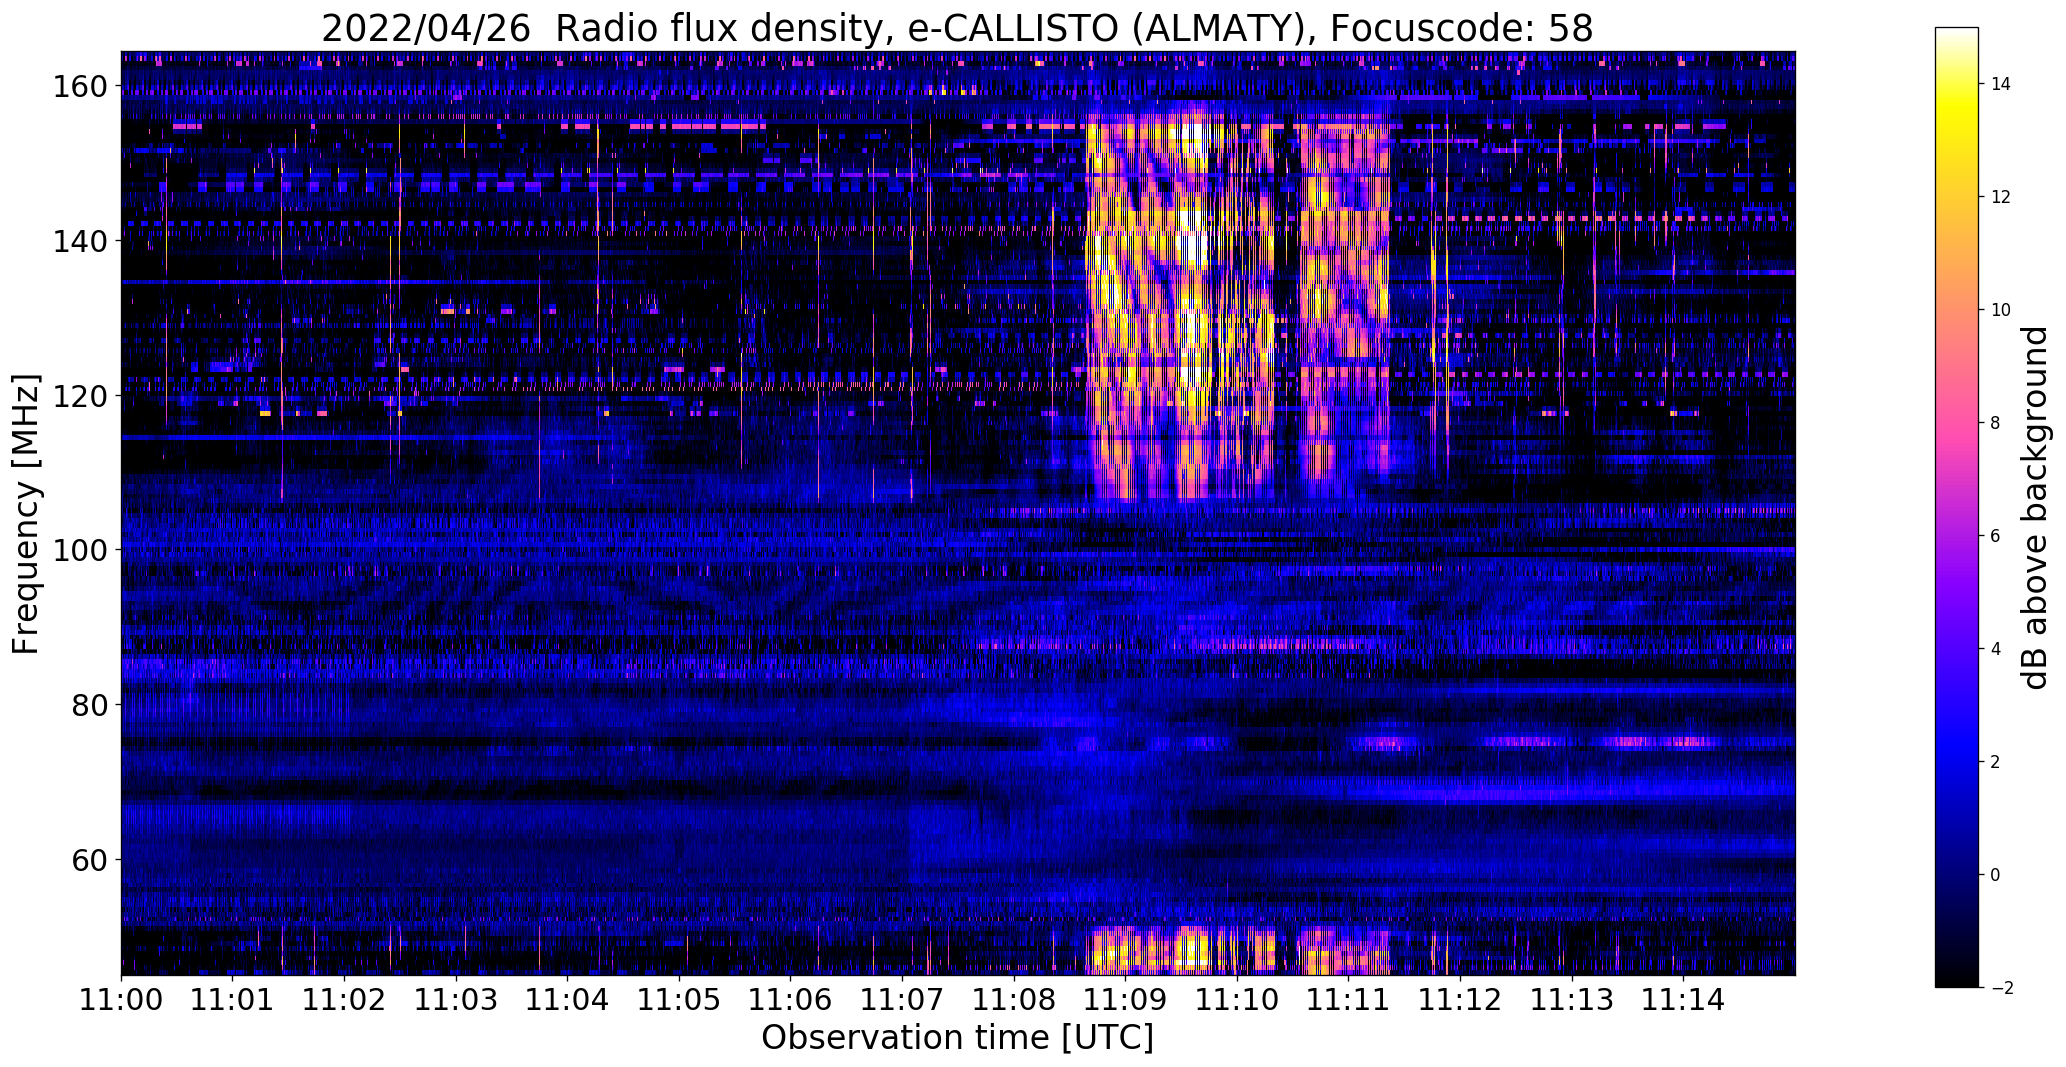The width and height of the screenshot is (2066, 1067).
Task: Click the 11:11 time tick label
Action: 1349,1000
